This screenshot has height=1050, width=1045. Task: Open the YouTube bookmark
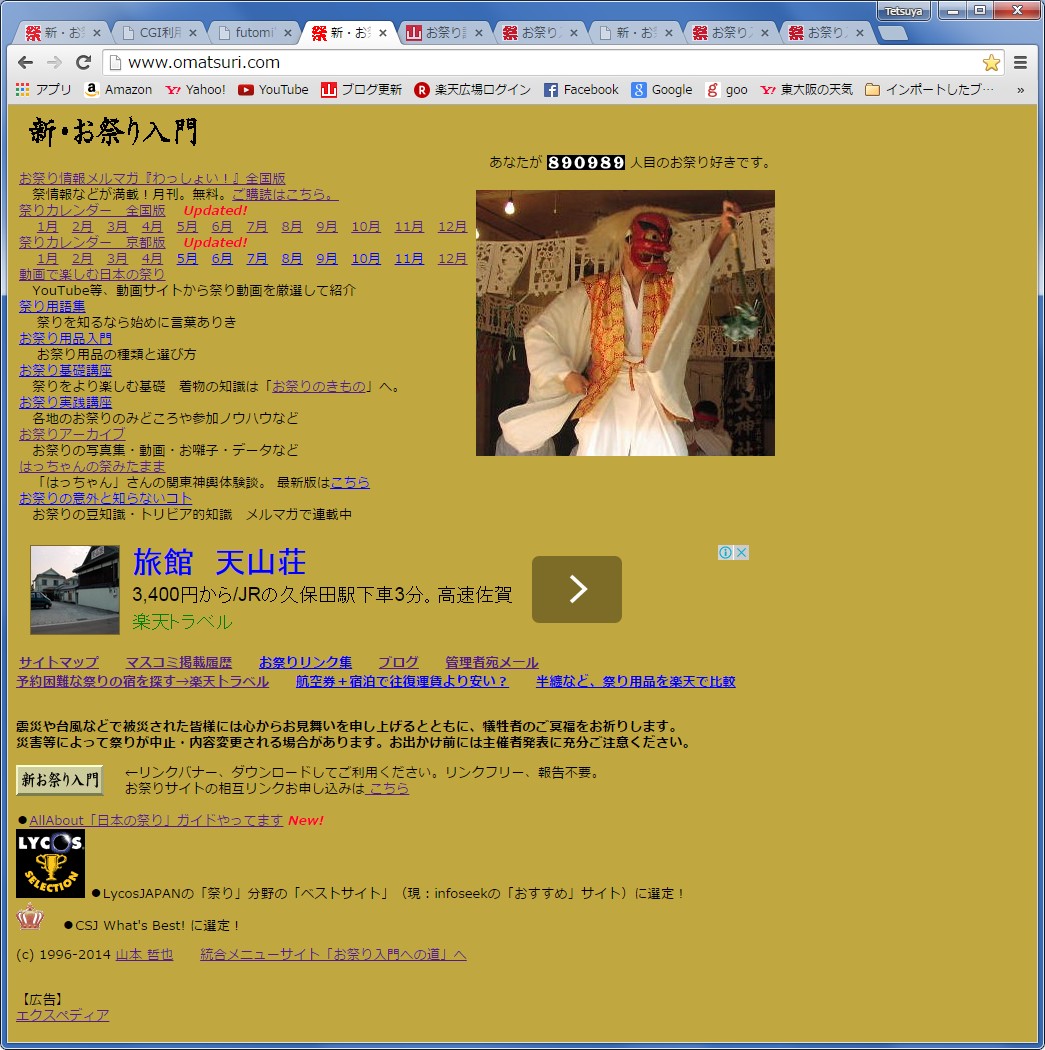273,90
